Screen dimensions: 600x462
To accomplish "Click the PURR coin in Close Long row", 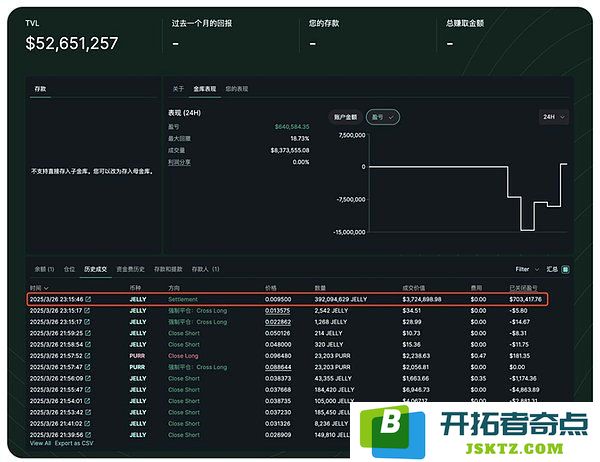I will 137,356.
